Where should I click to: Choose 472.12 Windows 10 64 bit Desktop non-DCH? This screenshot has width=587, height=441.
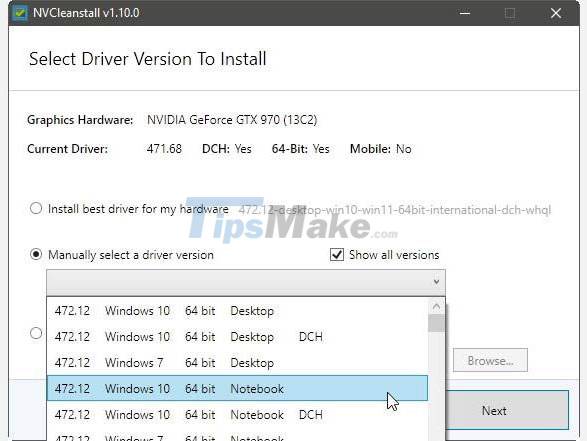pyautogui.click(x=237, y=311)
